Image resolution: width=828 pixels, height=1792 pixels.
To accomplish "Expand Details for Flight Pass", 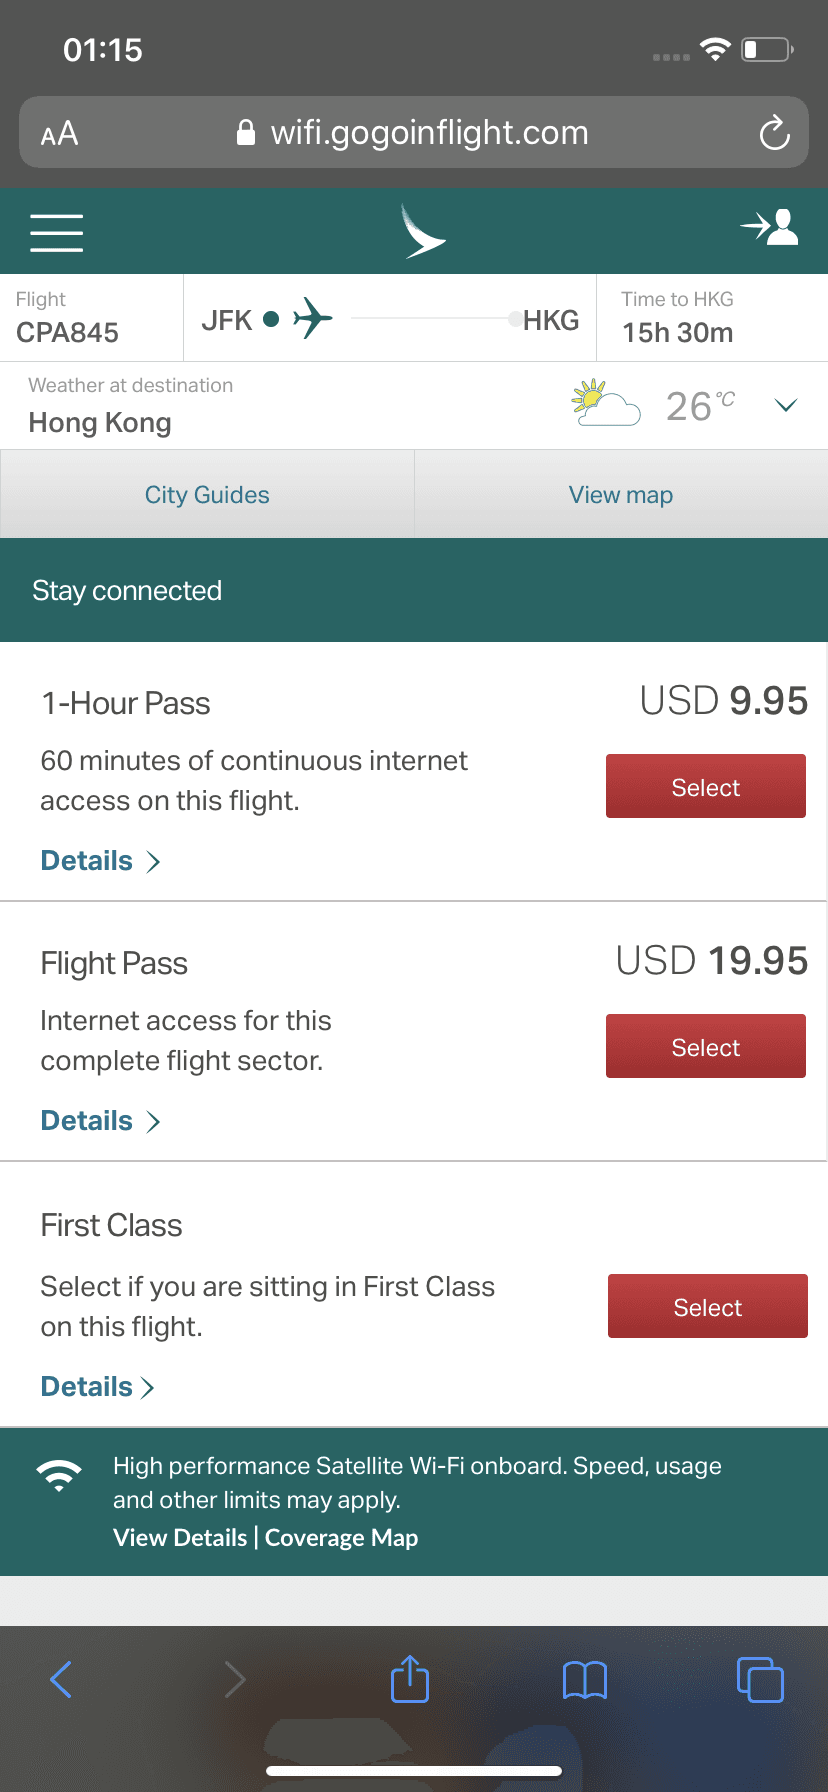I will [100, 1121].
